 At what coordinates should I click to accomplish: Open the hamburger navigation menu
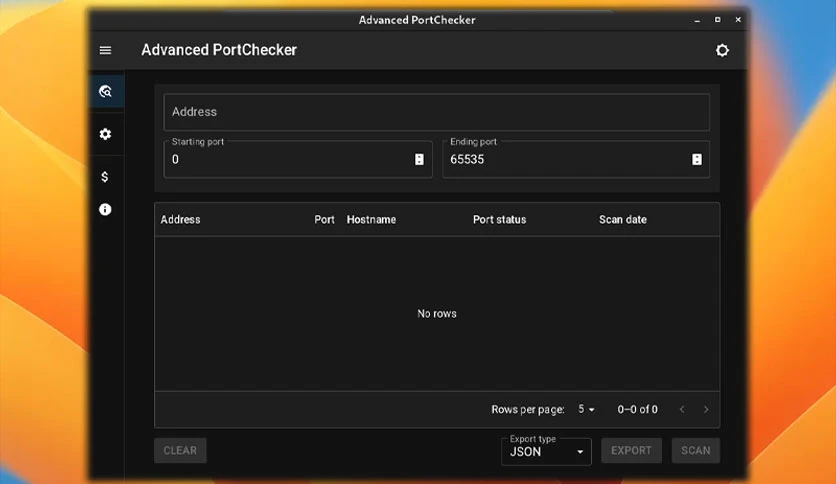(106, 50)
